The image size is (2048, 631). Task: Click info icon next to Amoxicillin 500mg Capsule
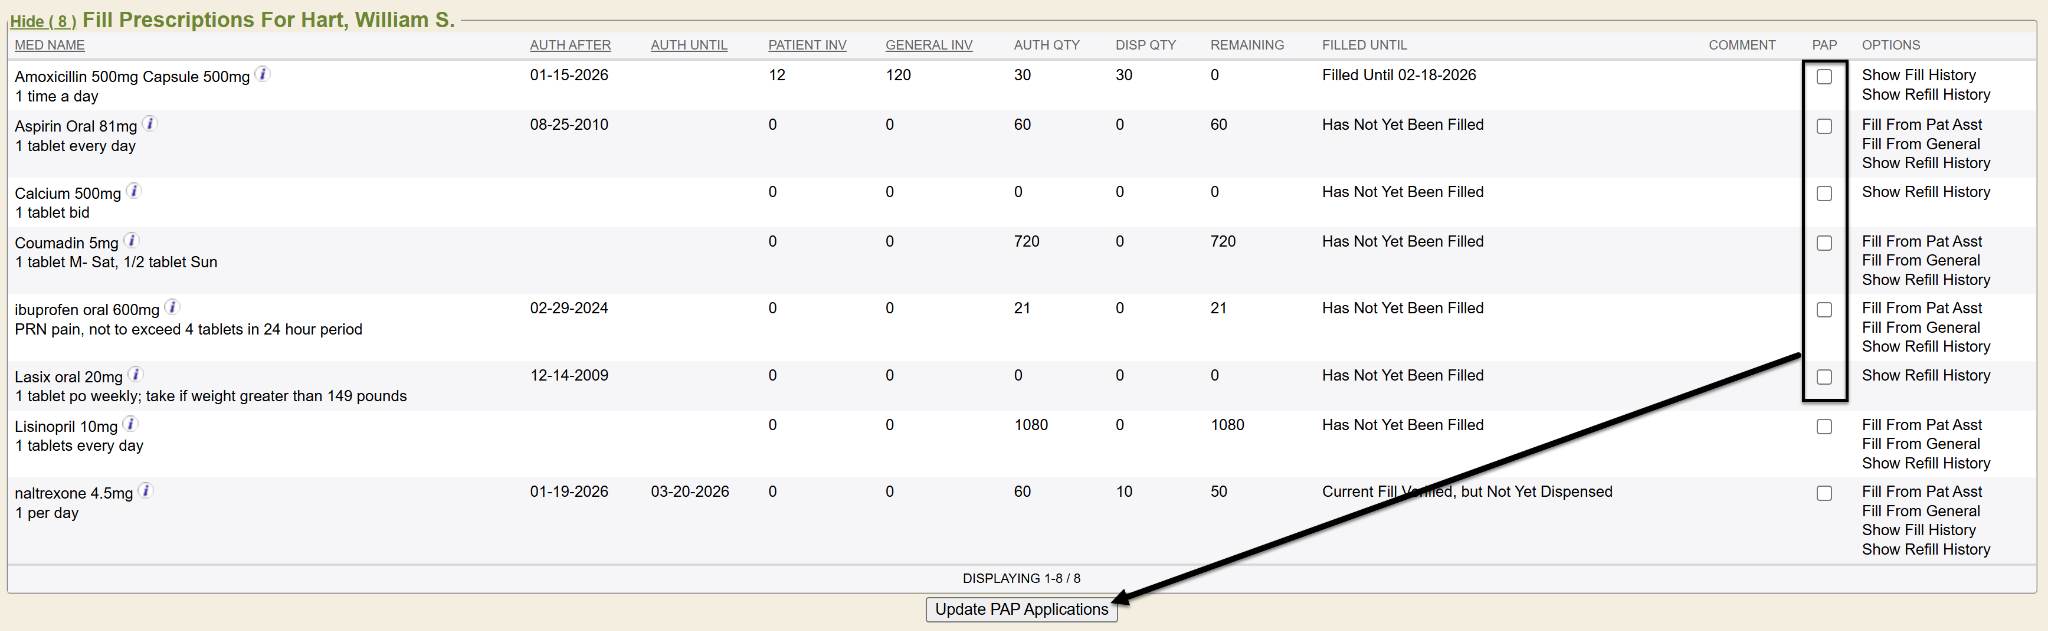pos(262,74)
